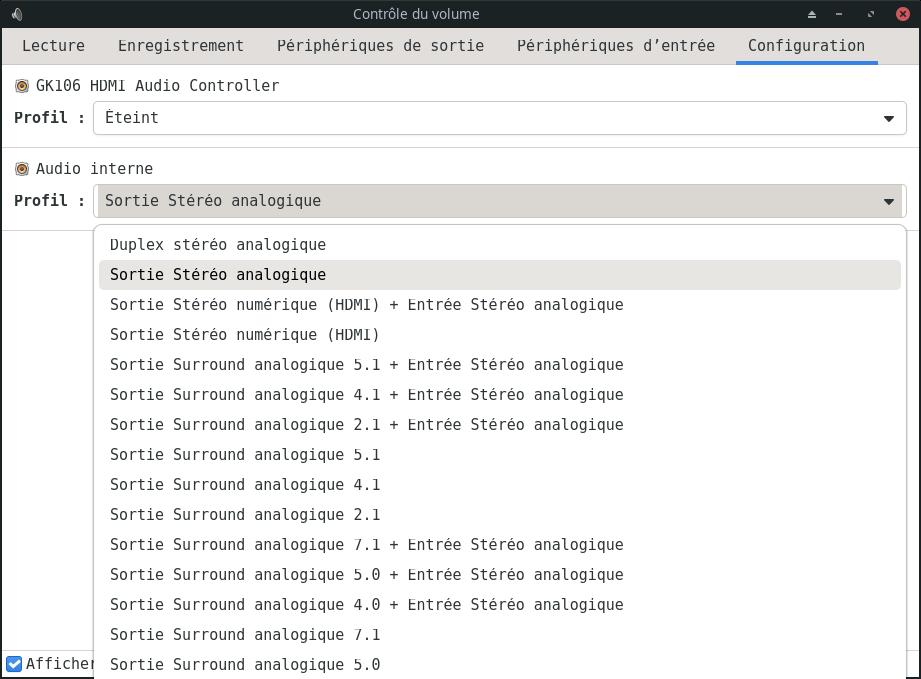
Task: Open the Périphériques de sortie tab
Action: pyautogui.click(x=381, y=46)
